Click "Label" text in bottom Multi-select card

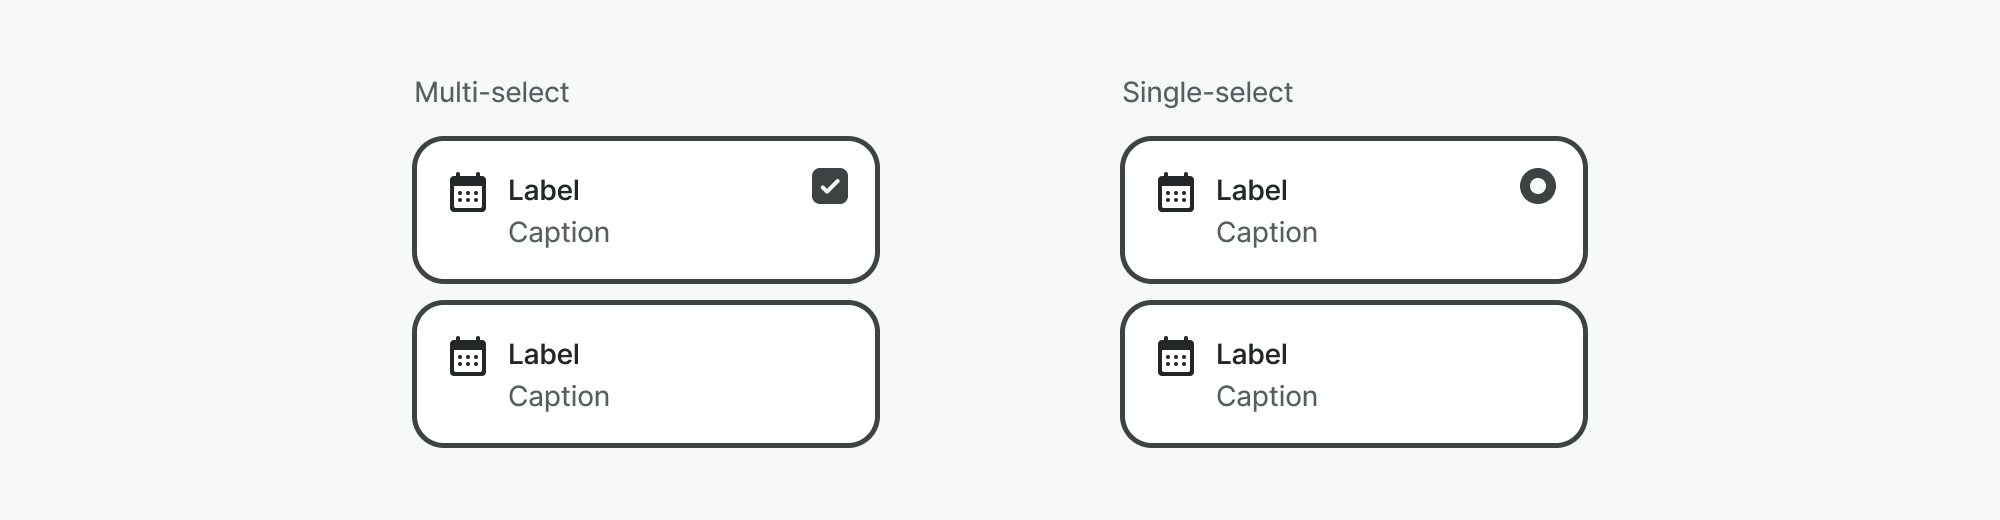pyautogui.click(x=544, y=354)
